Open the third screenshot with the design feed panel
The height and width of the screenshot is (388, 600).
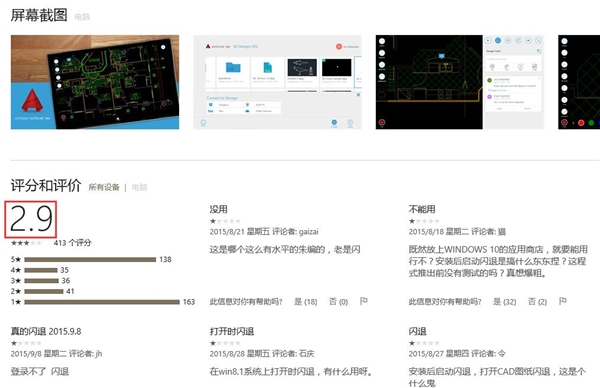(x=460, y=82)
